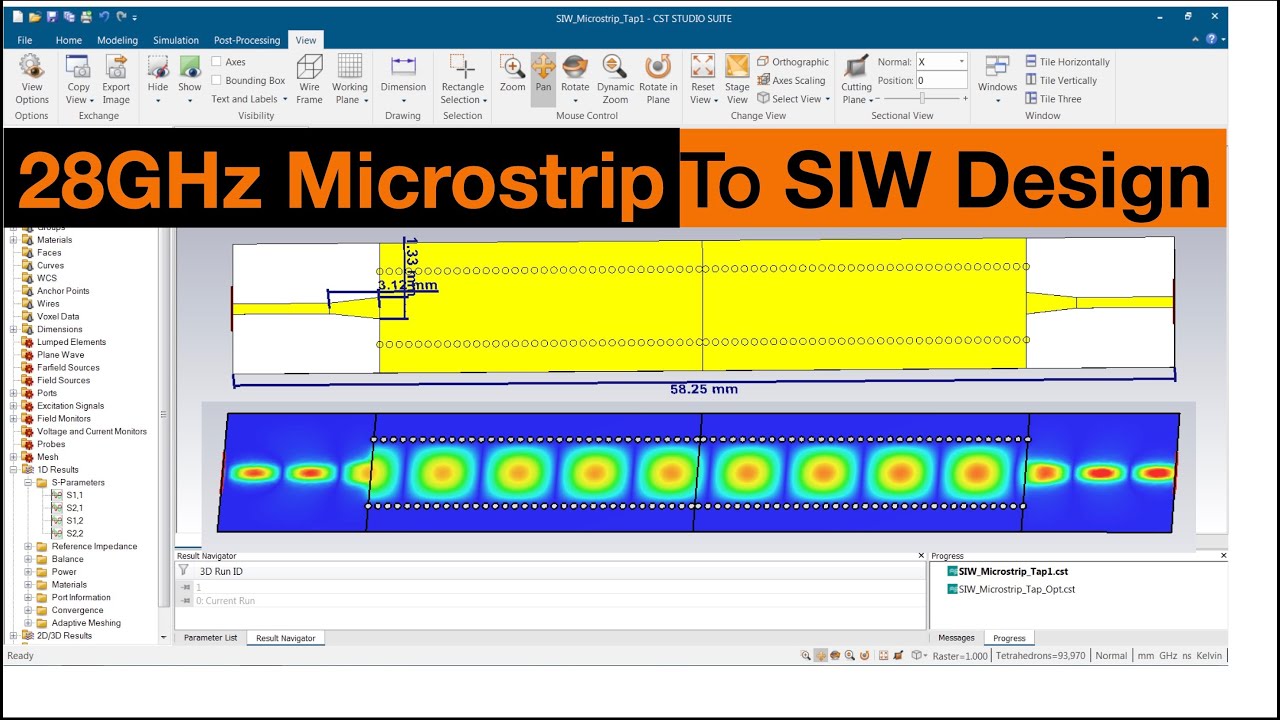The height and width of the screenshot is (720, 1280).
Task: Activate Rotate in Plane mode
Action: (x=658, y=79)
